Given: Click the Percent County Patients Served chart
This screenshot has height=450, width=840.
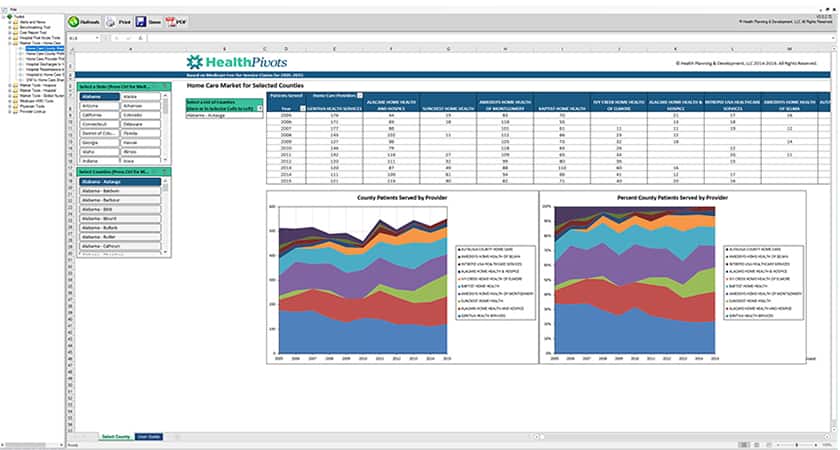Looking at the screenshot, I should tap(673, 277).
